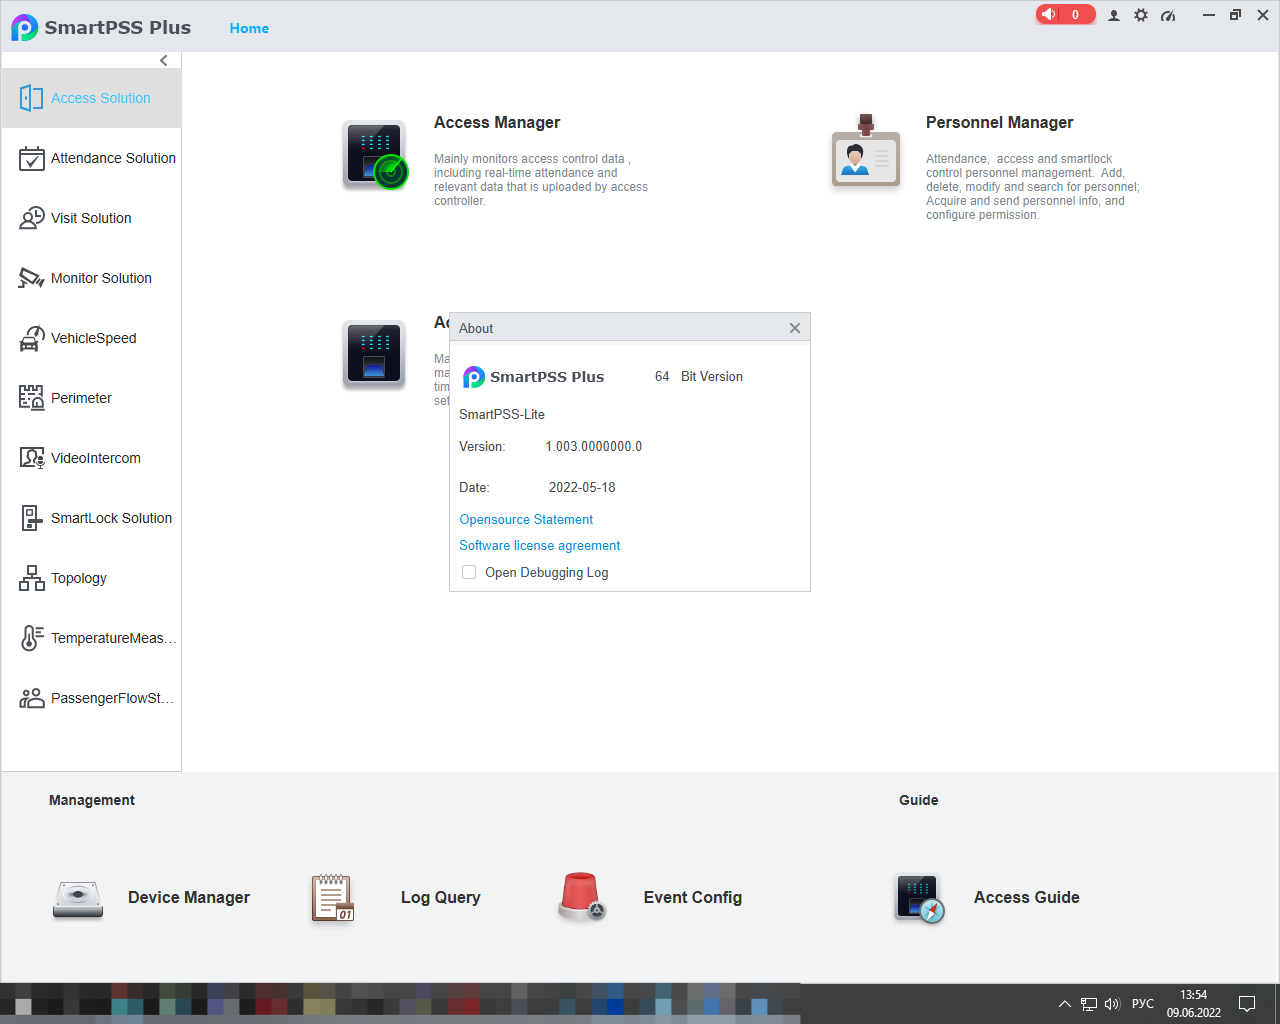This screenshot has width=1280, height=1024.
Task: Open the Access Guide compass icon
Action: [x=920, y=899]
